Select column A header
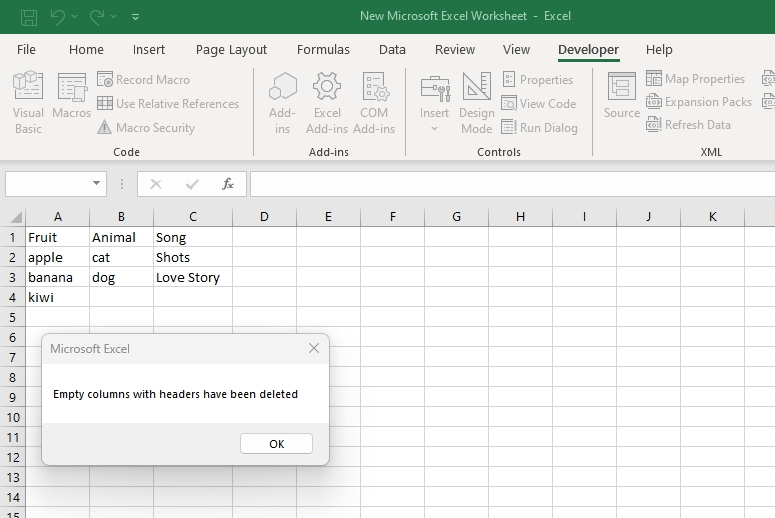This screenshot has height=518, width=775. [58, 216]
